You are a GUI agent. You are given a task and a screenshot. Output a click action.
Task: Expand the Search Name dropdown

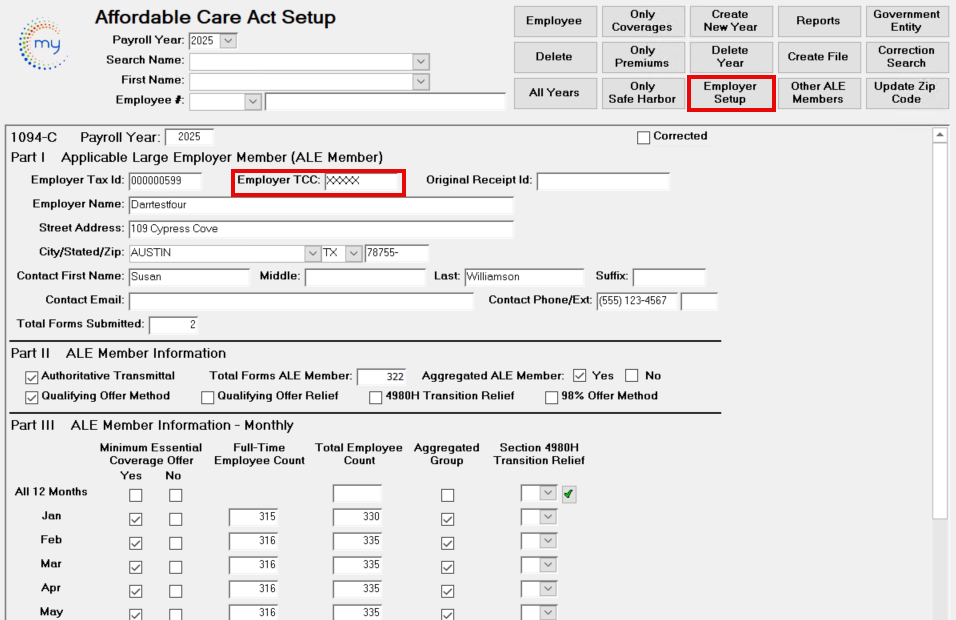(421, 61)
